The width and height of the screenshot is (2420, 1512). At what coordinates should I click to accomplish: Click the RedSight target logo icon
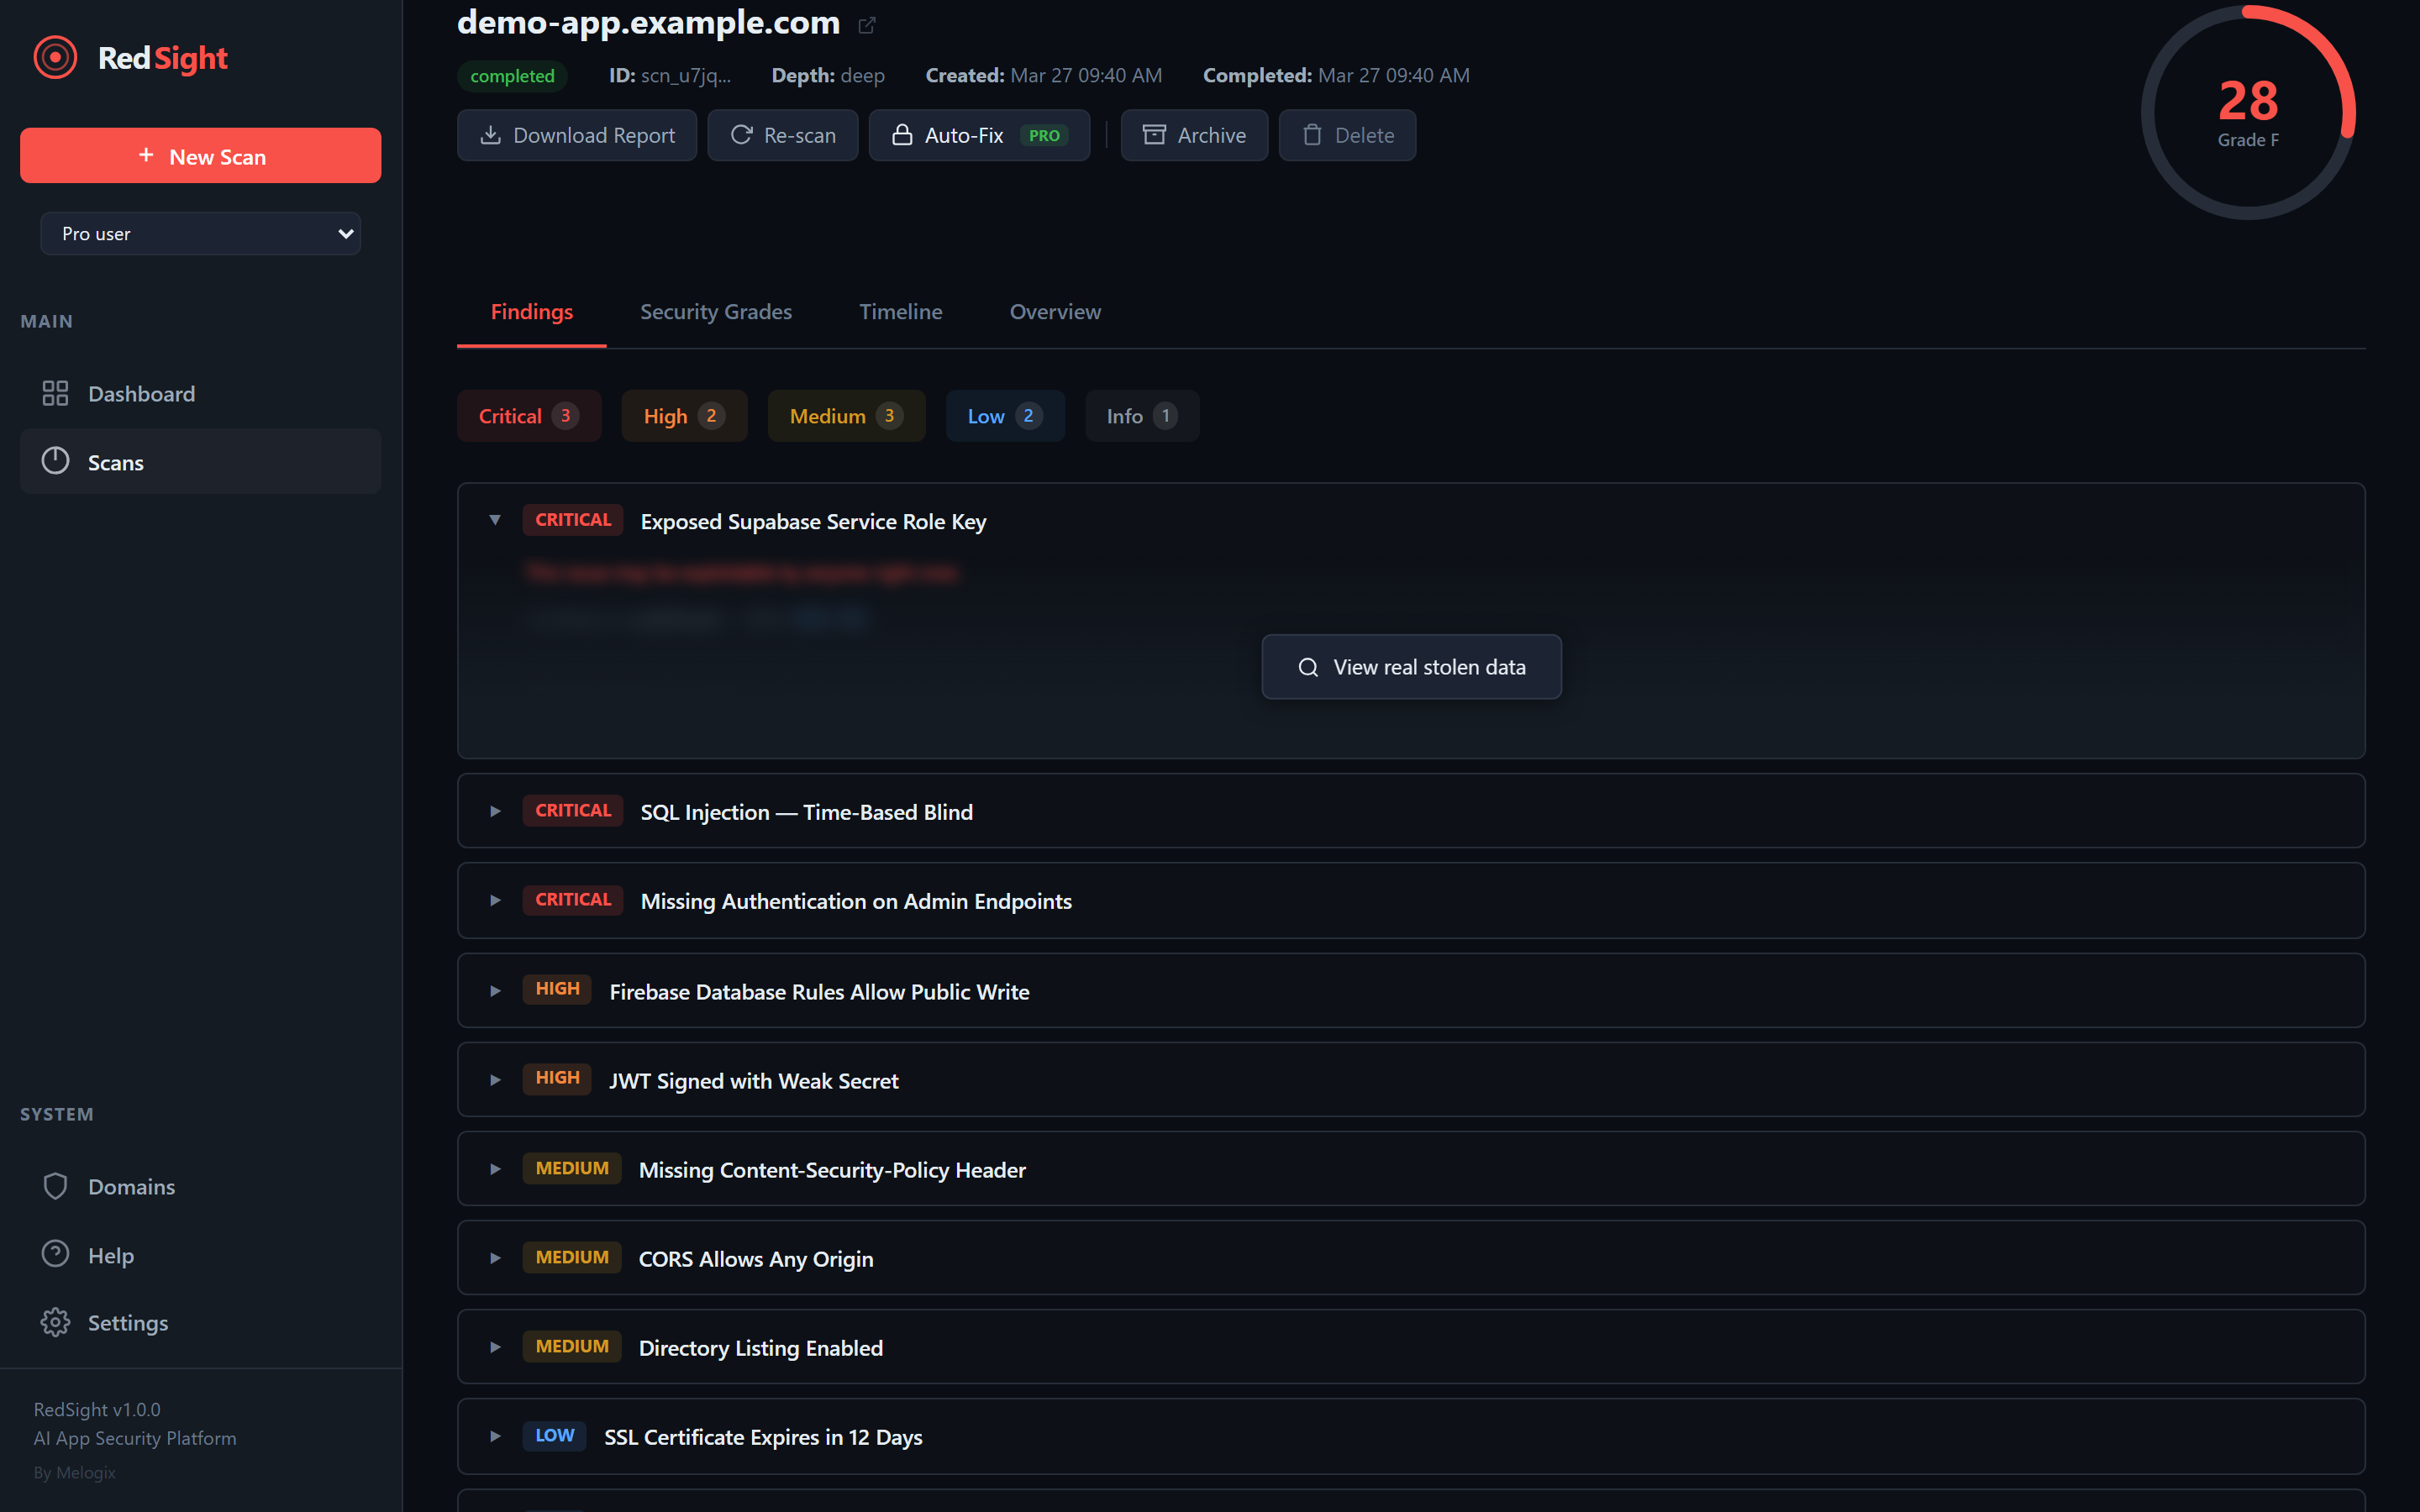55,58
